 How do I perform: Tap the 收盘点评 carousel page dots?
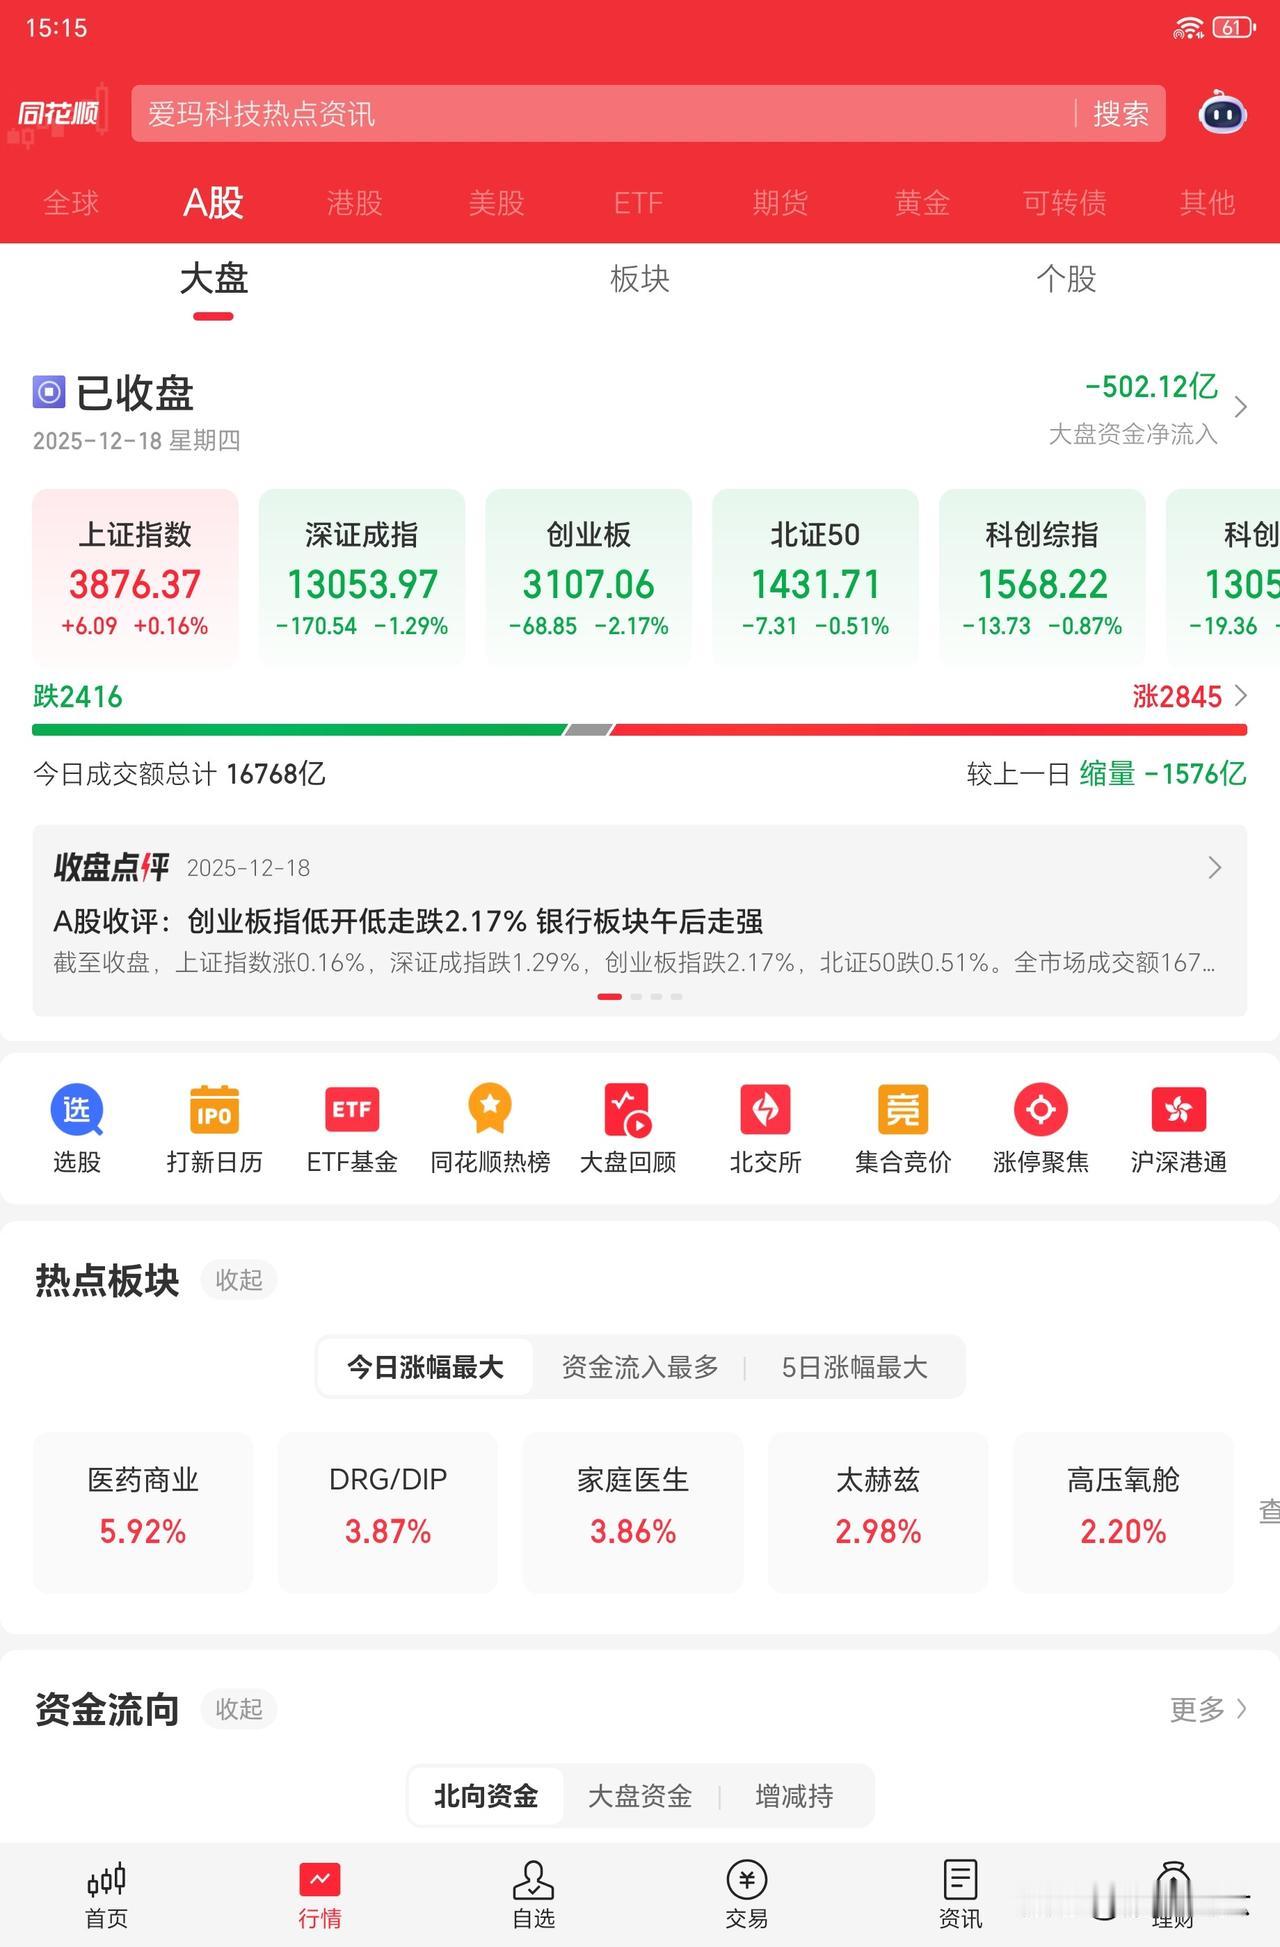(x=640, y=996)
